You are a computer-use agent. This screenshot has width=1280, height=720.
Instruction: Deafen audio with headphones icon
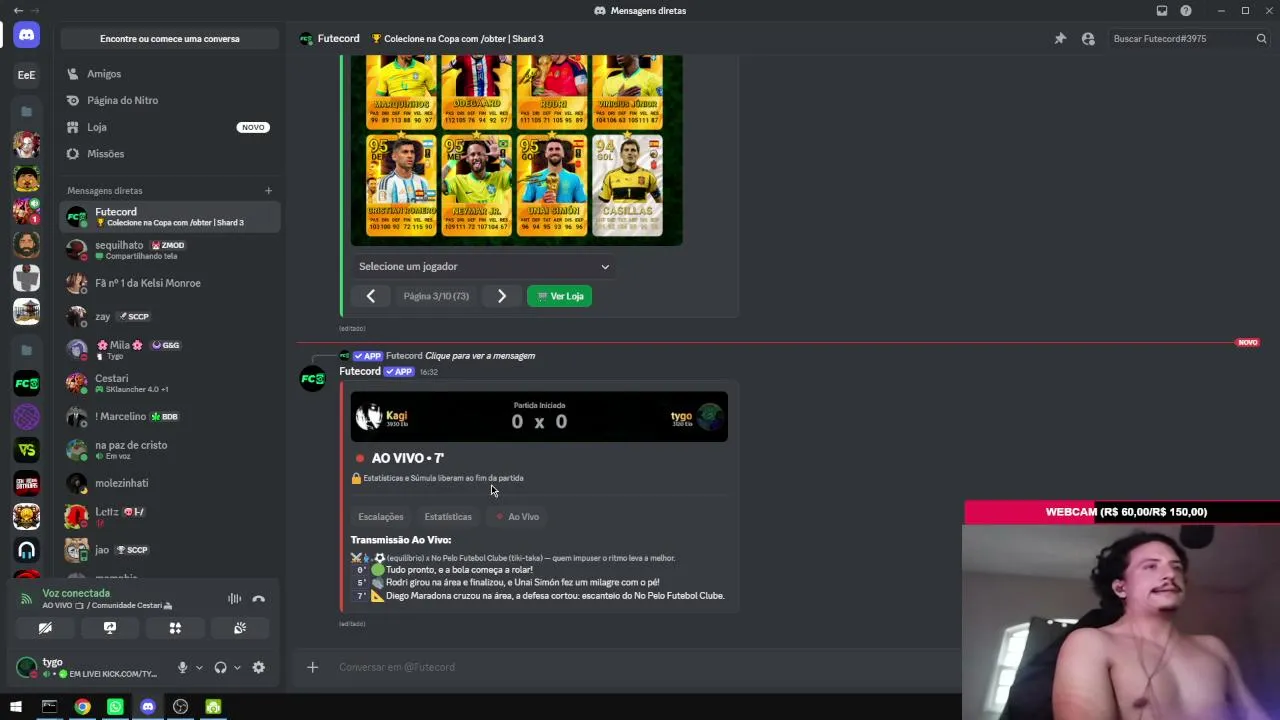220,668
